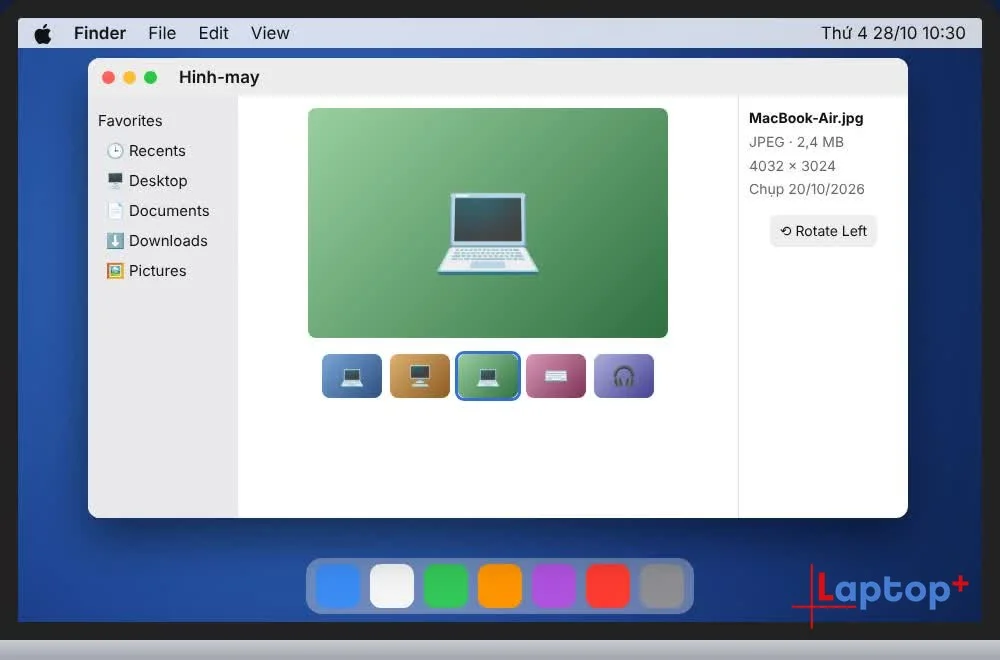Viewport: 1000px width, 660px height.
Task: Minimize the Hinh-may window
Action: [x=129, y=77]
